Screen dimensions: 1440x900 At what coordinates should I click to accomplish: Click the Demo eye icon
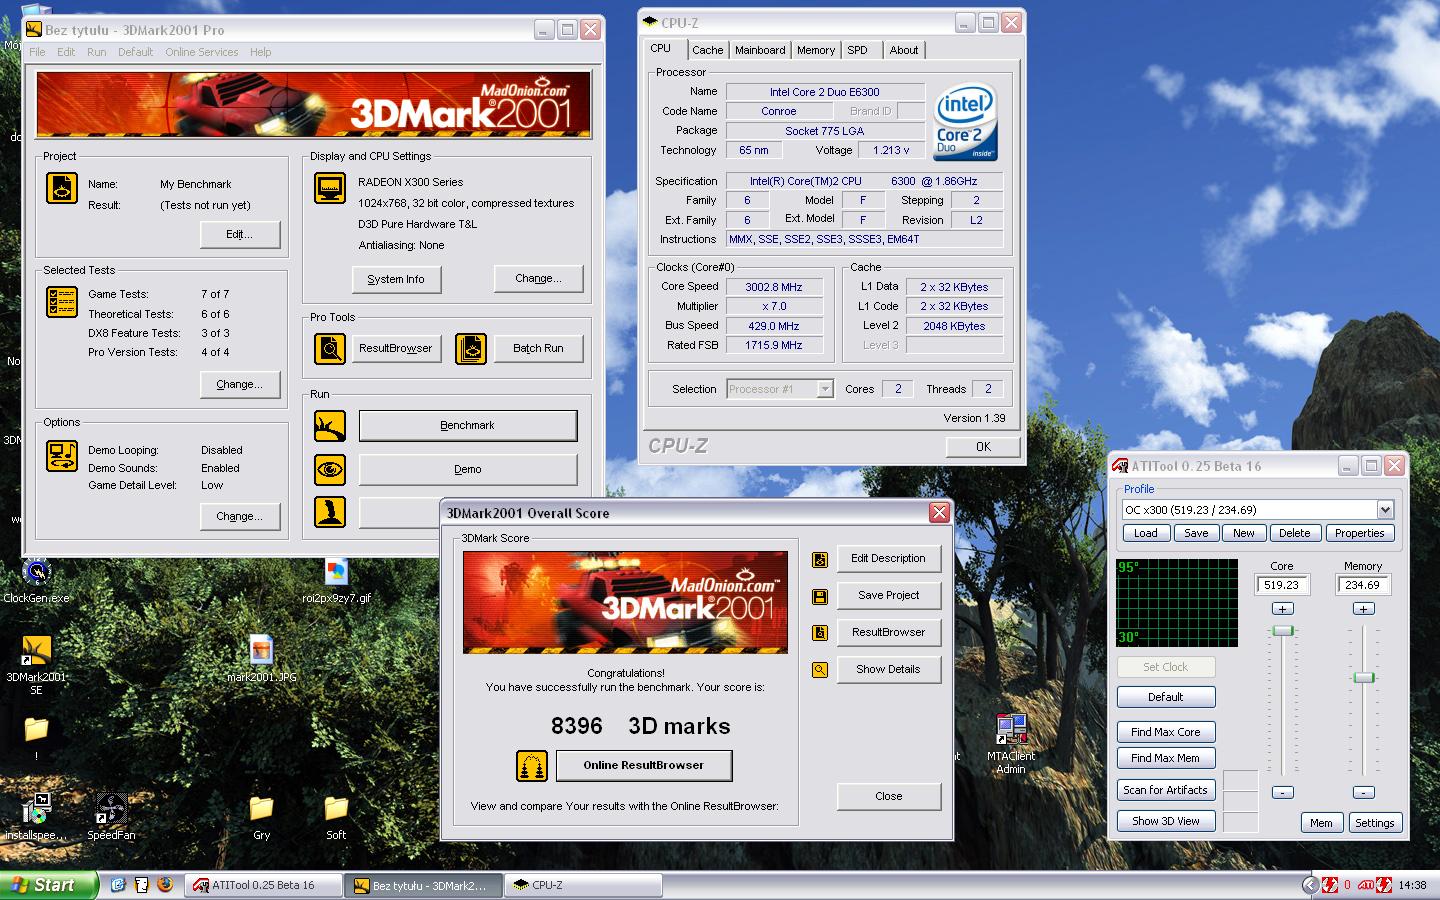pos(330,469)
